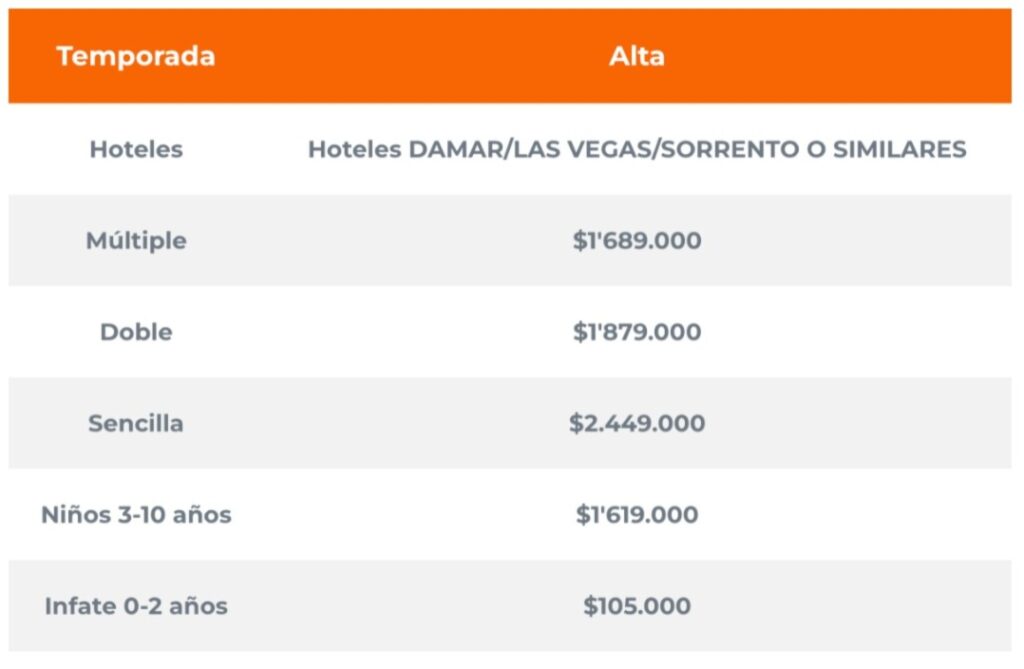This screenshot has height=669, width=1024.
Task: Click the word Hoteles preceding DAMAR
Action: [x=353, y=150]
